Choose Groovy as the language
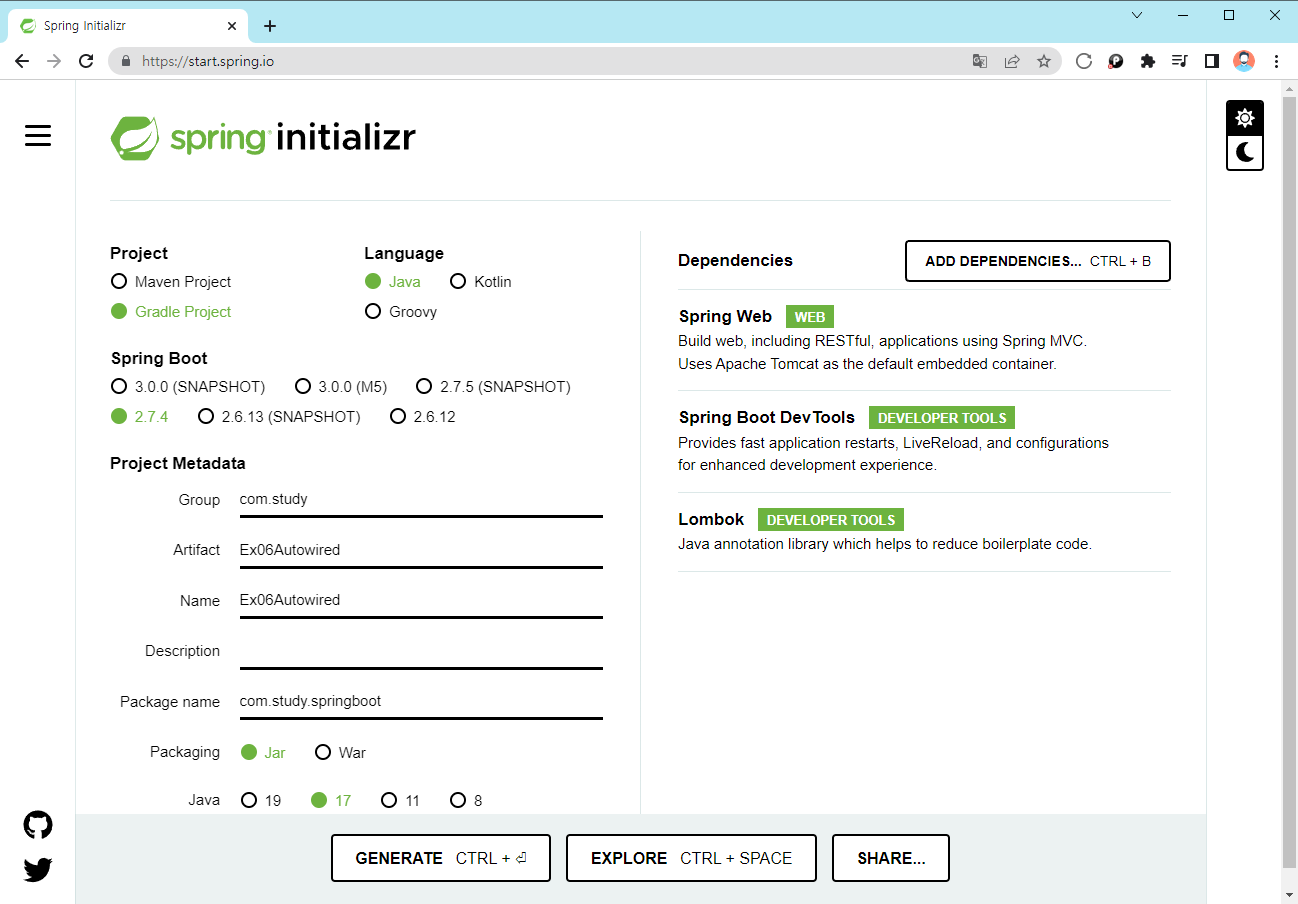 (x=401, y=312)
